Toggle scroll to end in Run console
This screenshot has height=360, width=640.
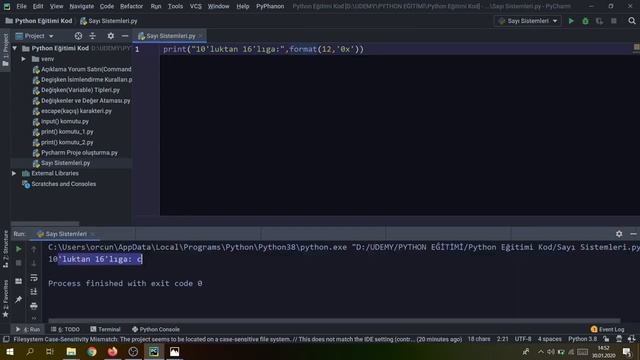click(34, 291)
